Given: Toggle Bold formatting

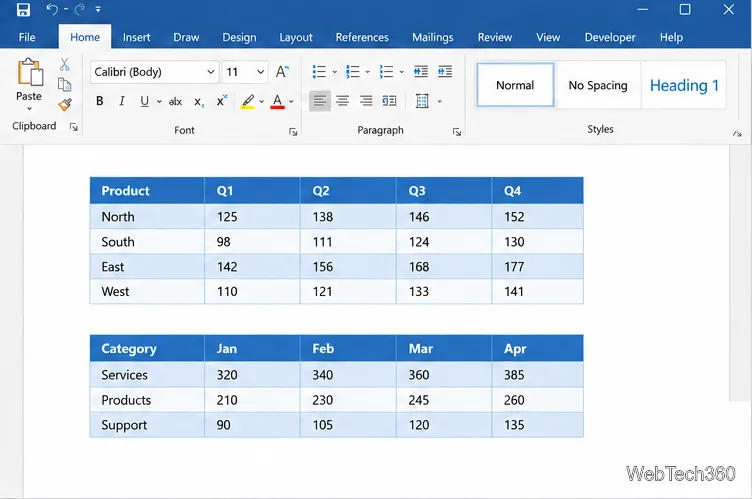Looking at the screenshot, I should point(99,101).
